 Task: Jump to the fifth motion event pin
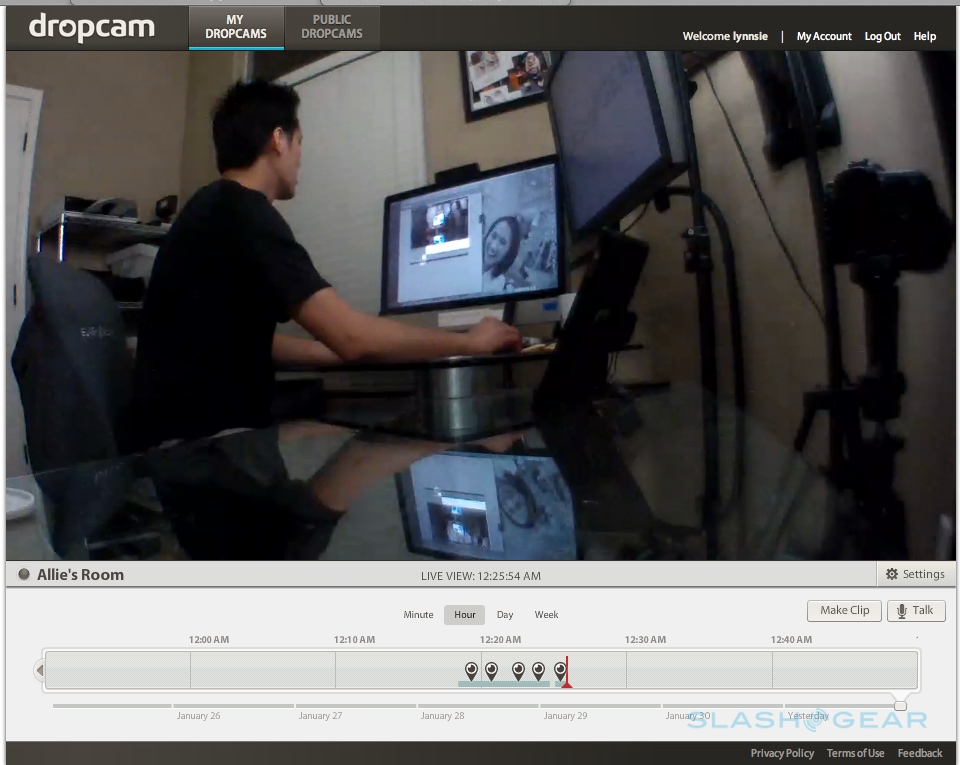(x=560, y=669)
